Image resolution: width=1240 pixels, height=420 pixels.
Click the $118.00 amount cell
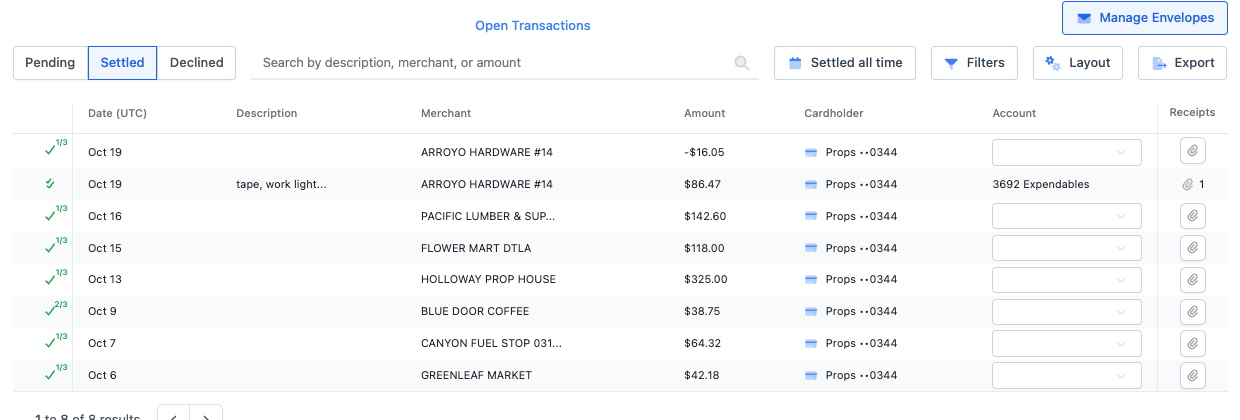[x=704, y=248]
